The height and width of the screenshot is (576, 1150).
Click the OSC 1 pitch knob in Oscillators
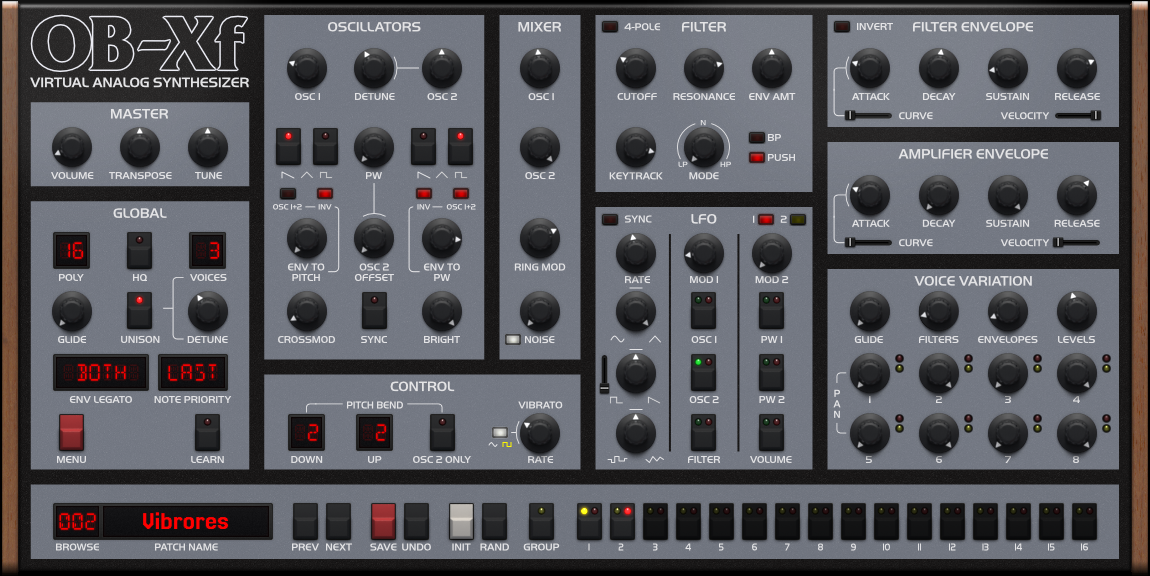click(x=307, y=68)
